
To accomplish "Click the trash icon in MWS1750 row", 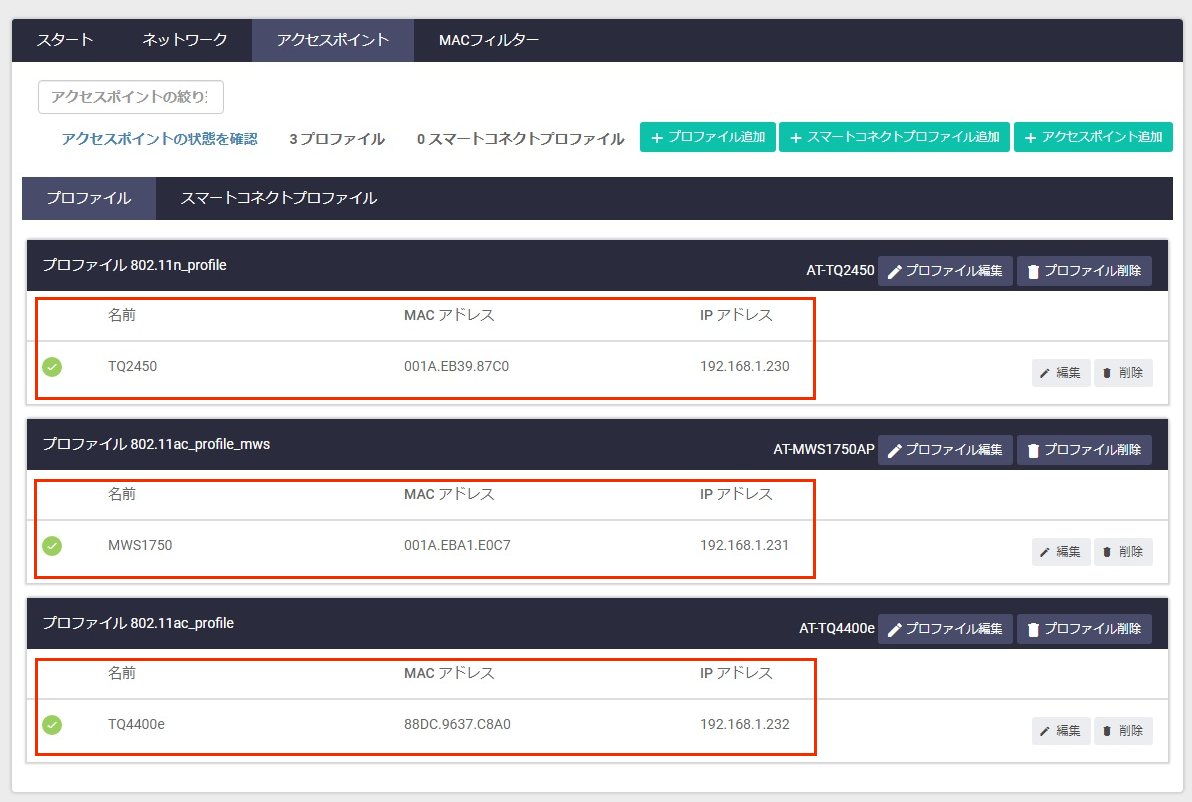I will [1107, 553].
